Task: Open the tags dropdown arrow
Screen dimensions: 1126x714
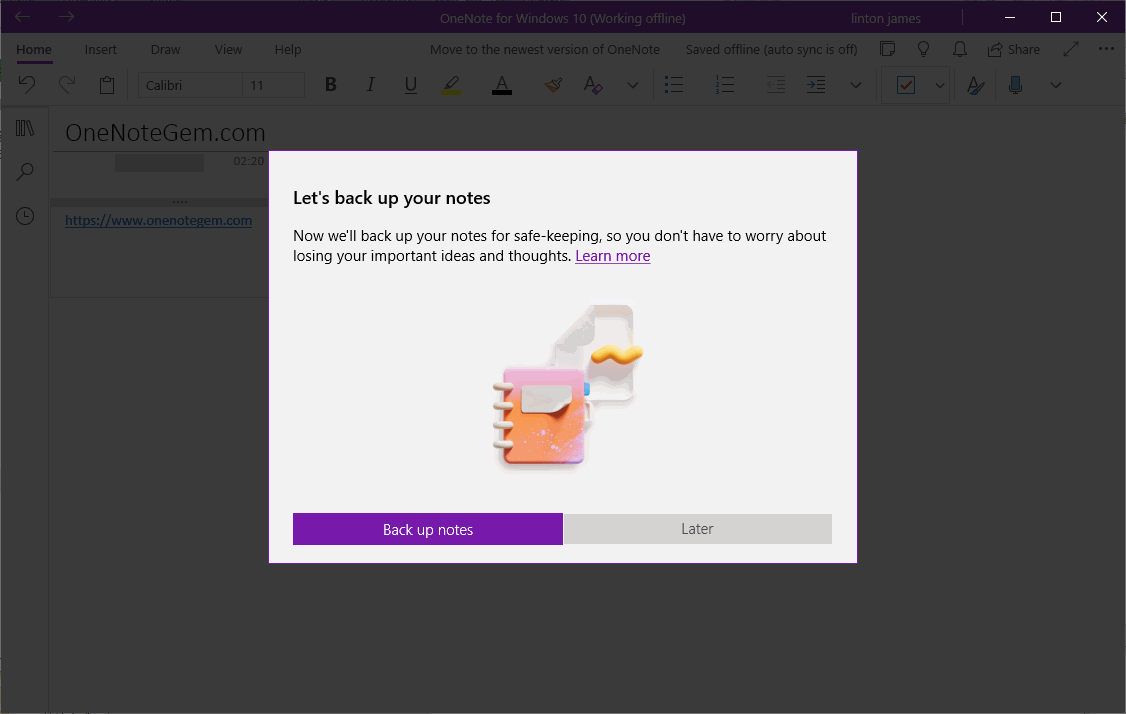Action: pyautogui.click(x=939, y=85)
